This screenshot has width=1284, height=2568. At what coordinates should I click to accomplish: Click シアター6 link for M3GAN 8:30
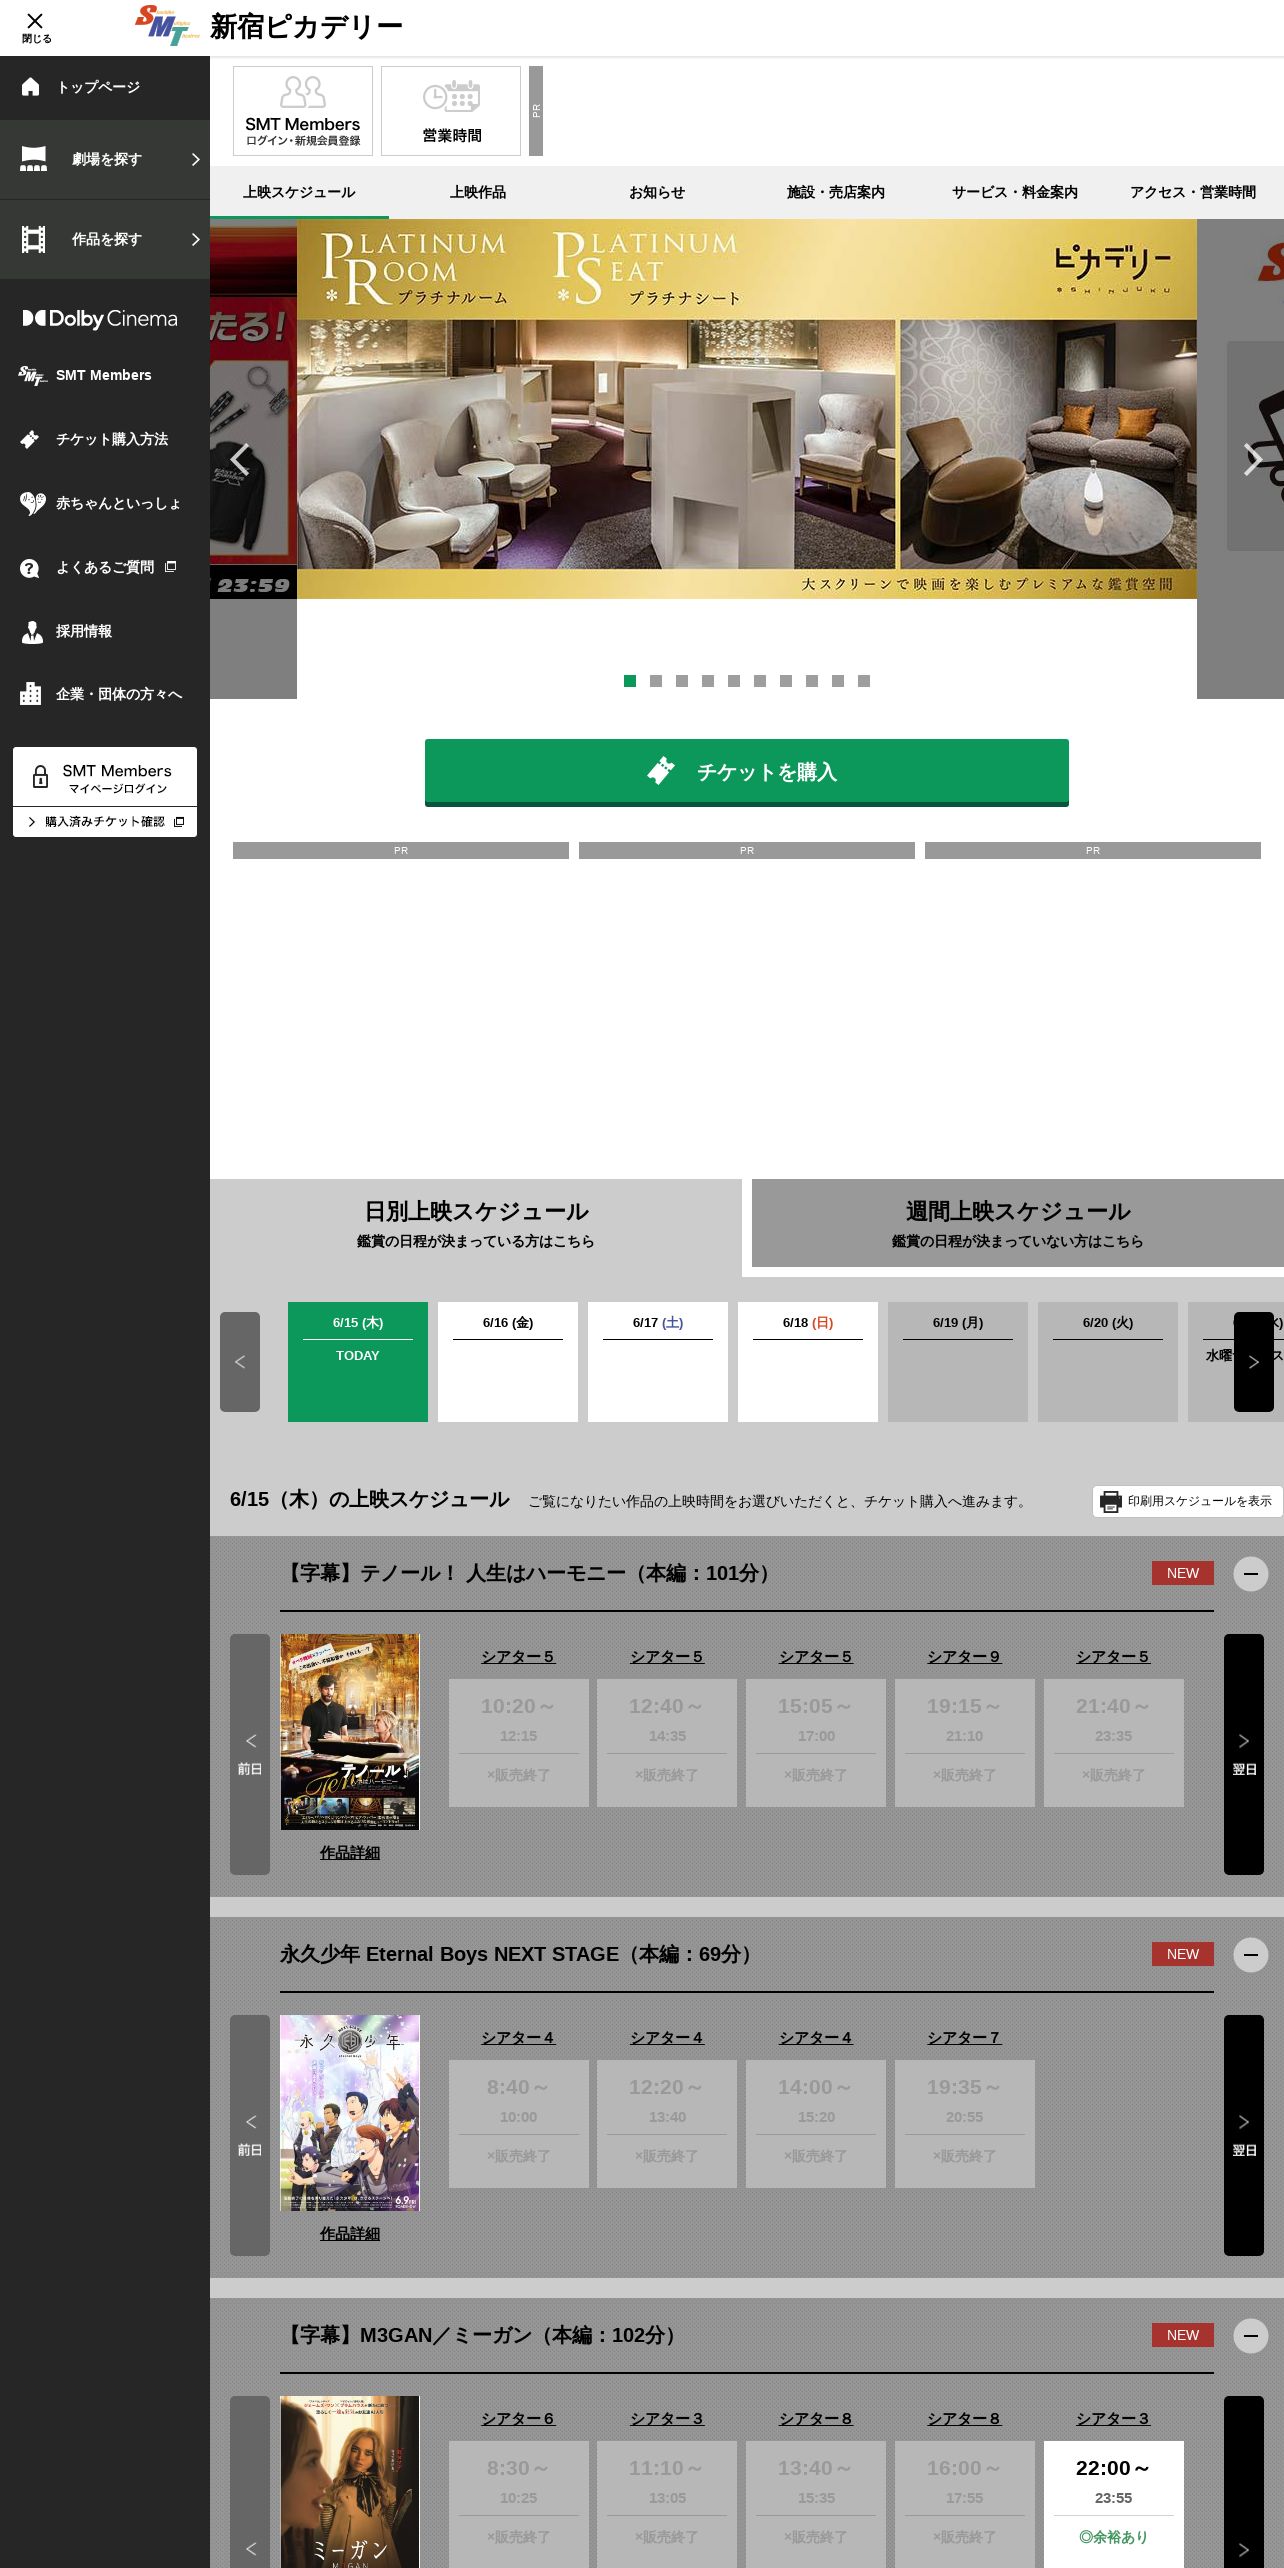[518, 2419]
